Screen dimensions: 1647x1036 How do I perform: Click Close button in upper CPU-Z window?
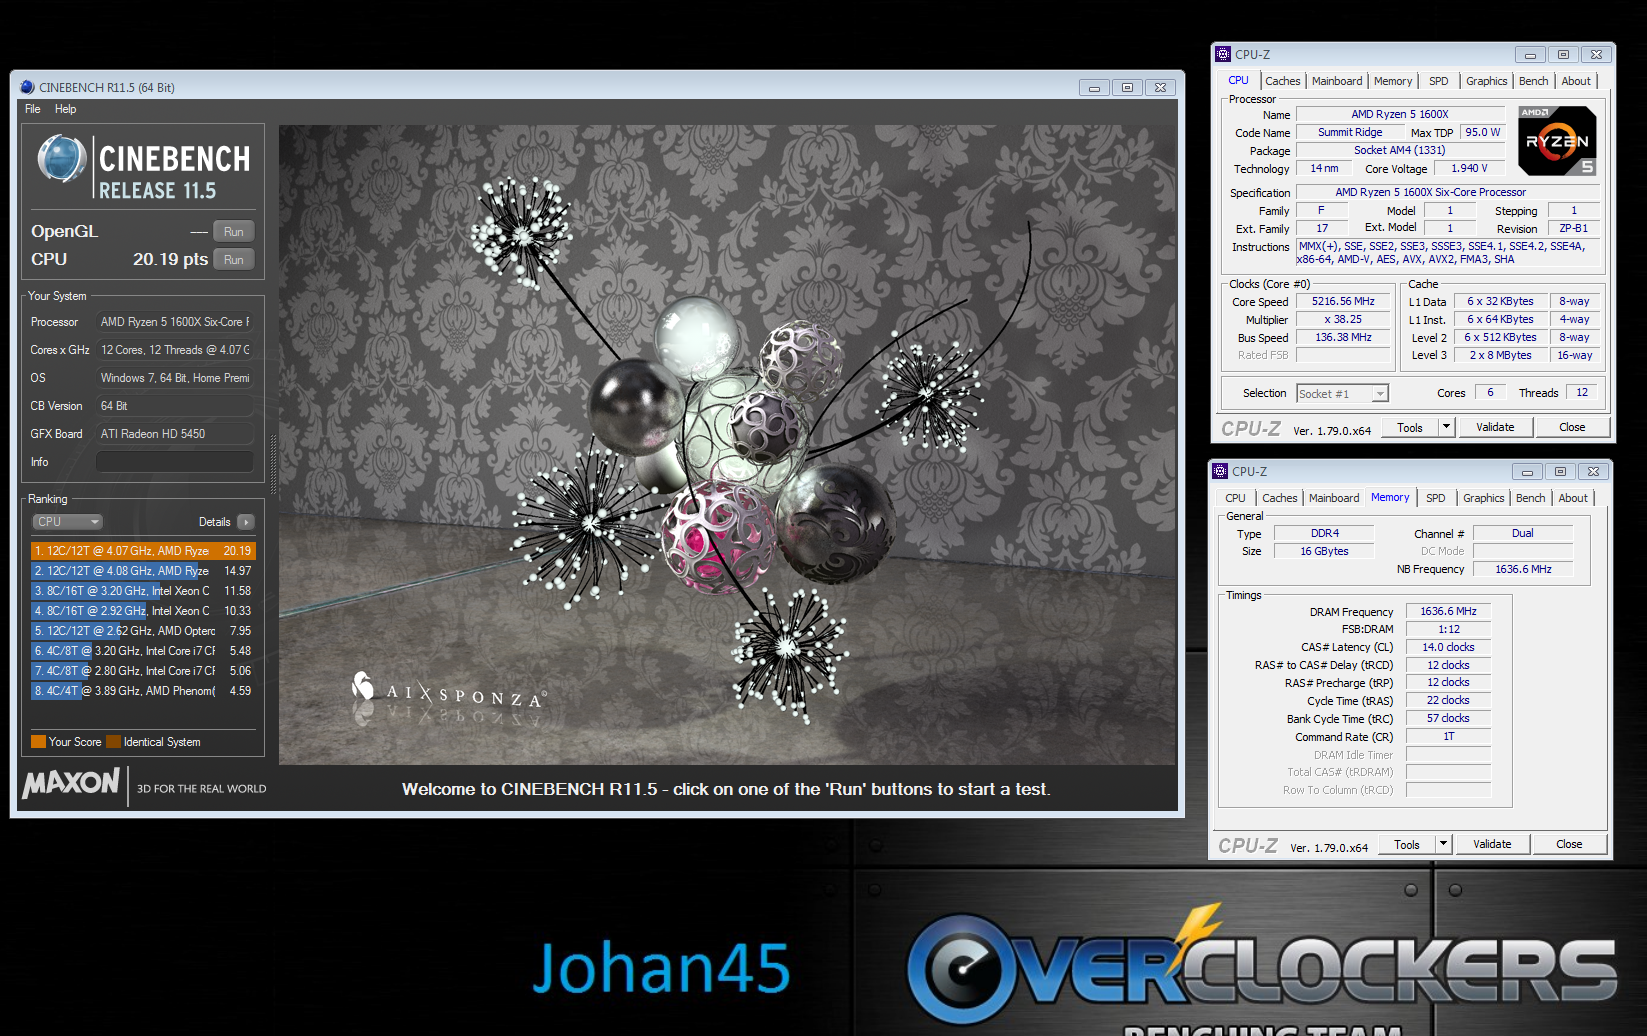[x=1572, y=427]
